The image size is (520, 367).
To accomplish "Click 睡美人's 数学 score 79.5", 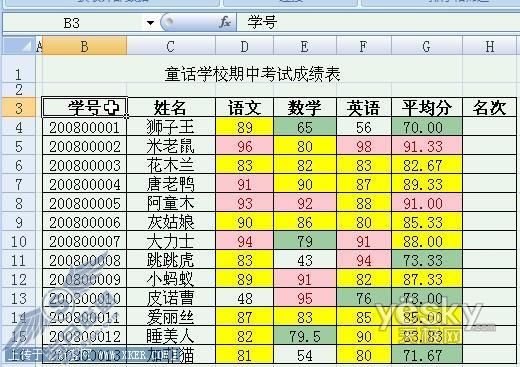I will coord(305,336).
